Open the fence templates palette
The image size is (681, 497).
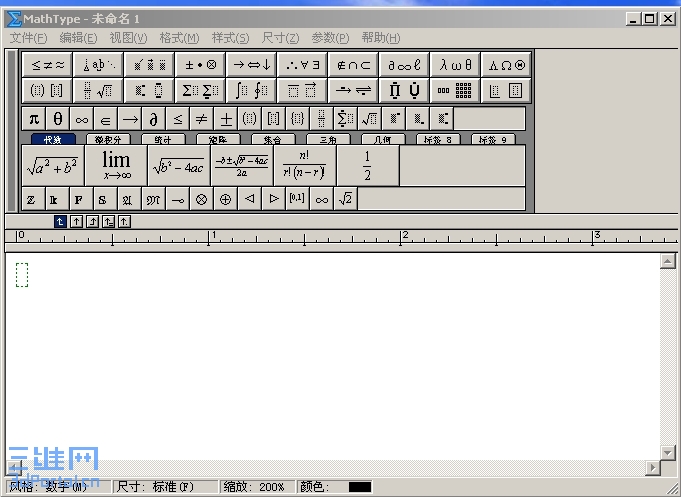47,90
